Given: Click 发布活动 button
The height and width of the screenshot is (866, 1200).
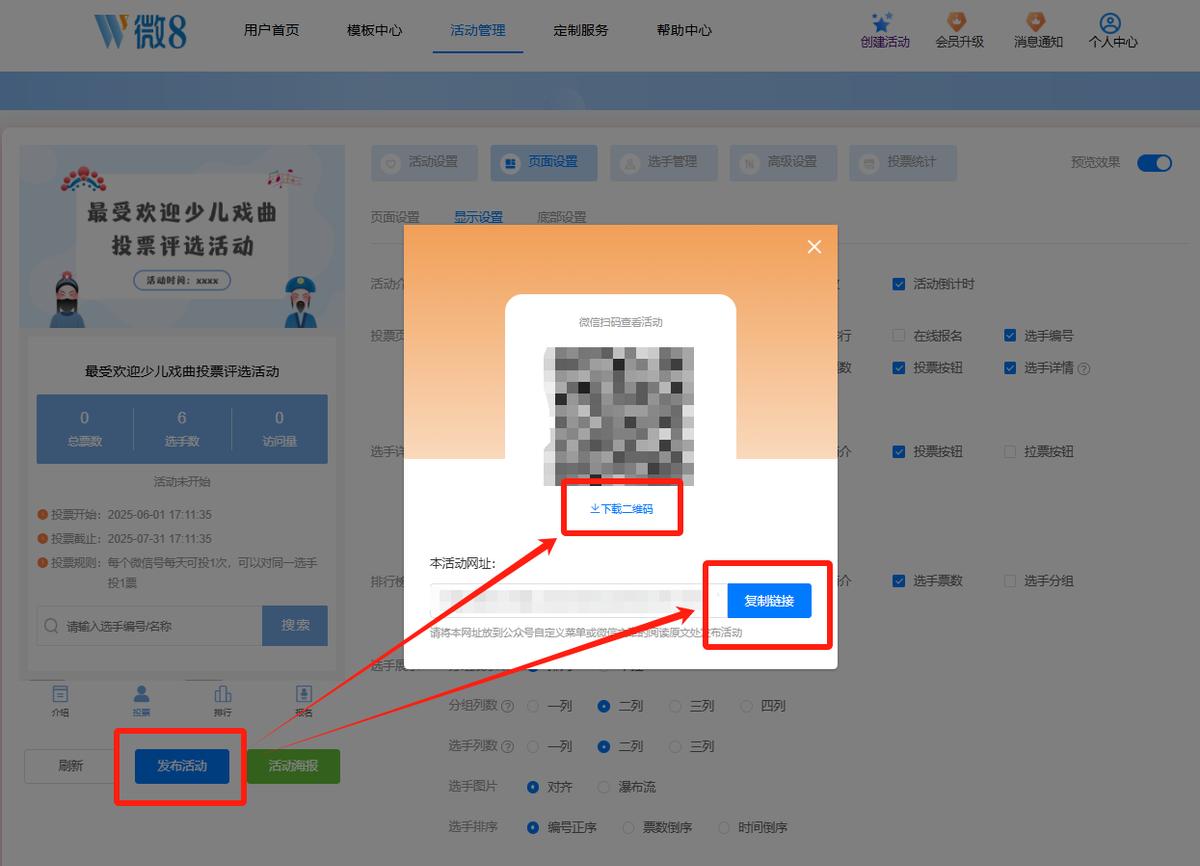Looking at the screenshot, I should pyautogui.click(x=182, y=766).
